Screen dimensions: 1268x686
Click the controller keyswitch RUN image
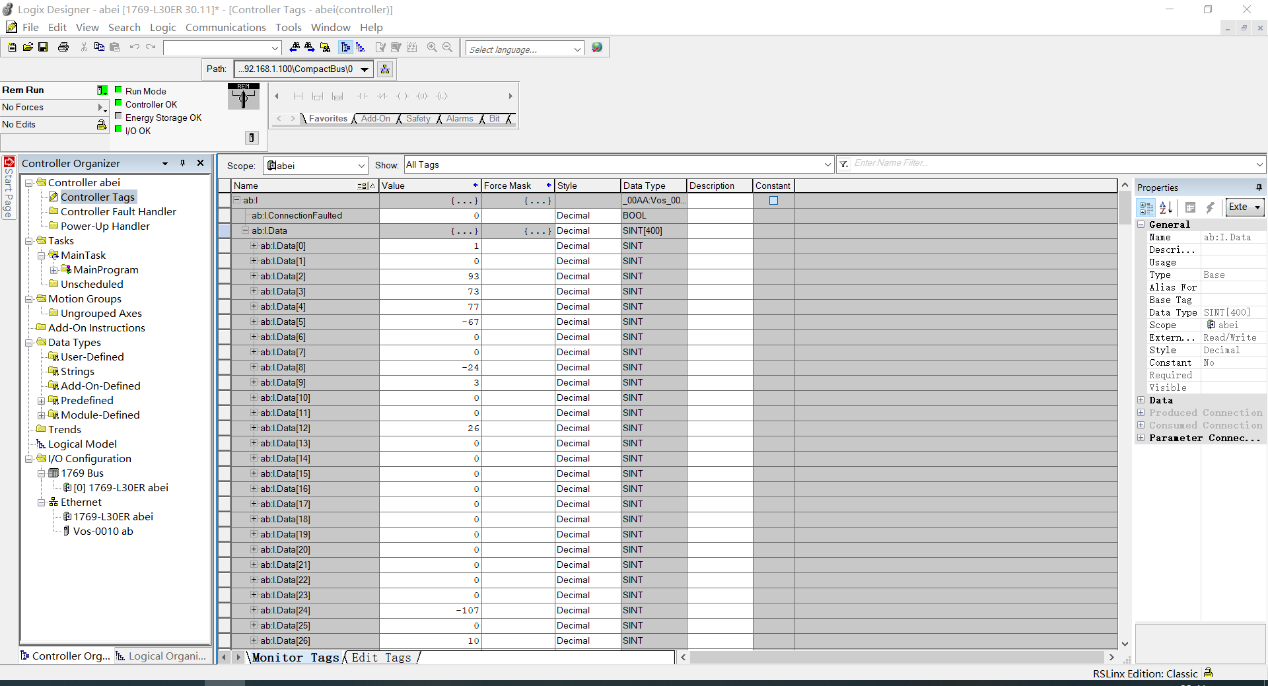(x=243, y=97)
